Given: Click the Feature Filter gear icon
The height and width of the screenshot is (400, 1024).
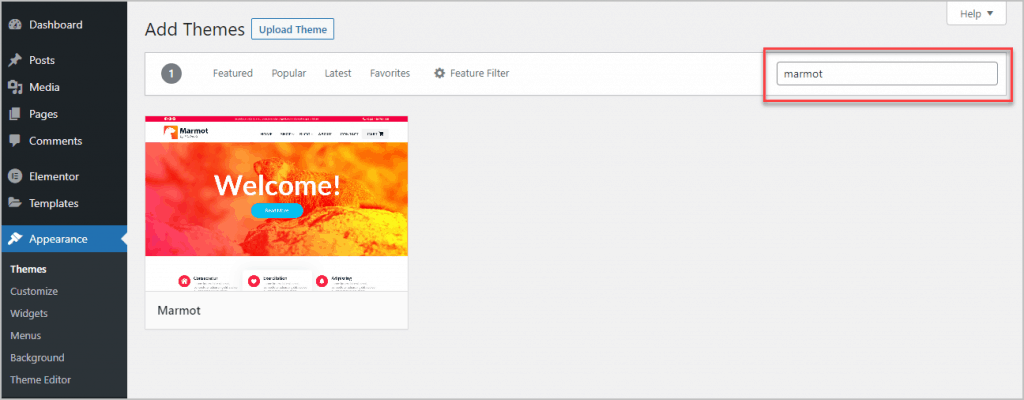Looking at the screenshot, I should [439, 73].
